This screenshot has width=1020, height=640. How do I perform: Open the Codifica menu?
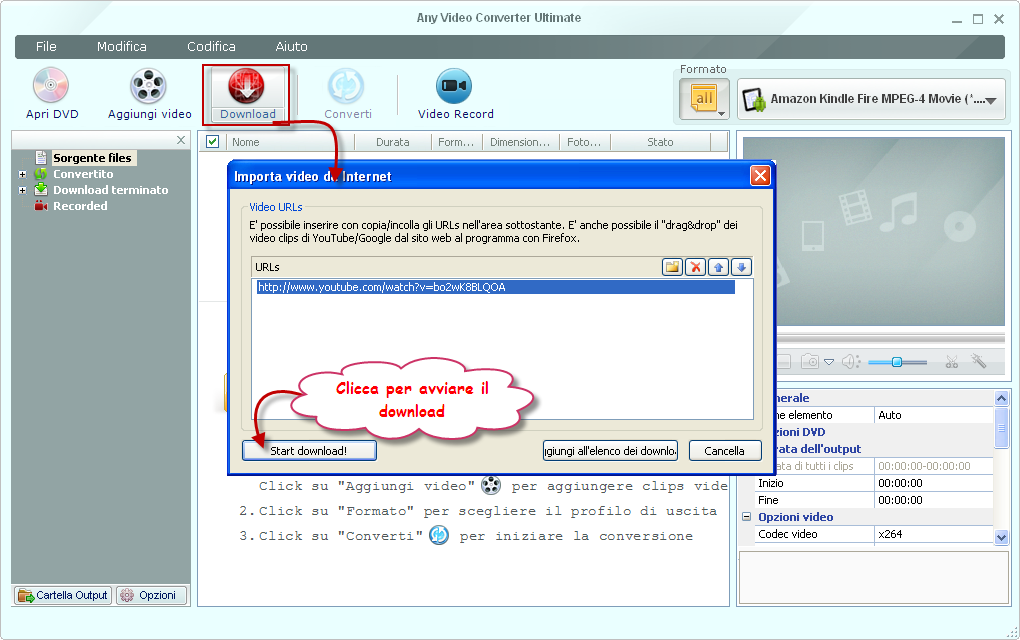pyautogui.click(x=211, y=47)
